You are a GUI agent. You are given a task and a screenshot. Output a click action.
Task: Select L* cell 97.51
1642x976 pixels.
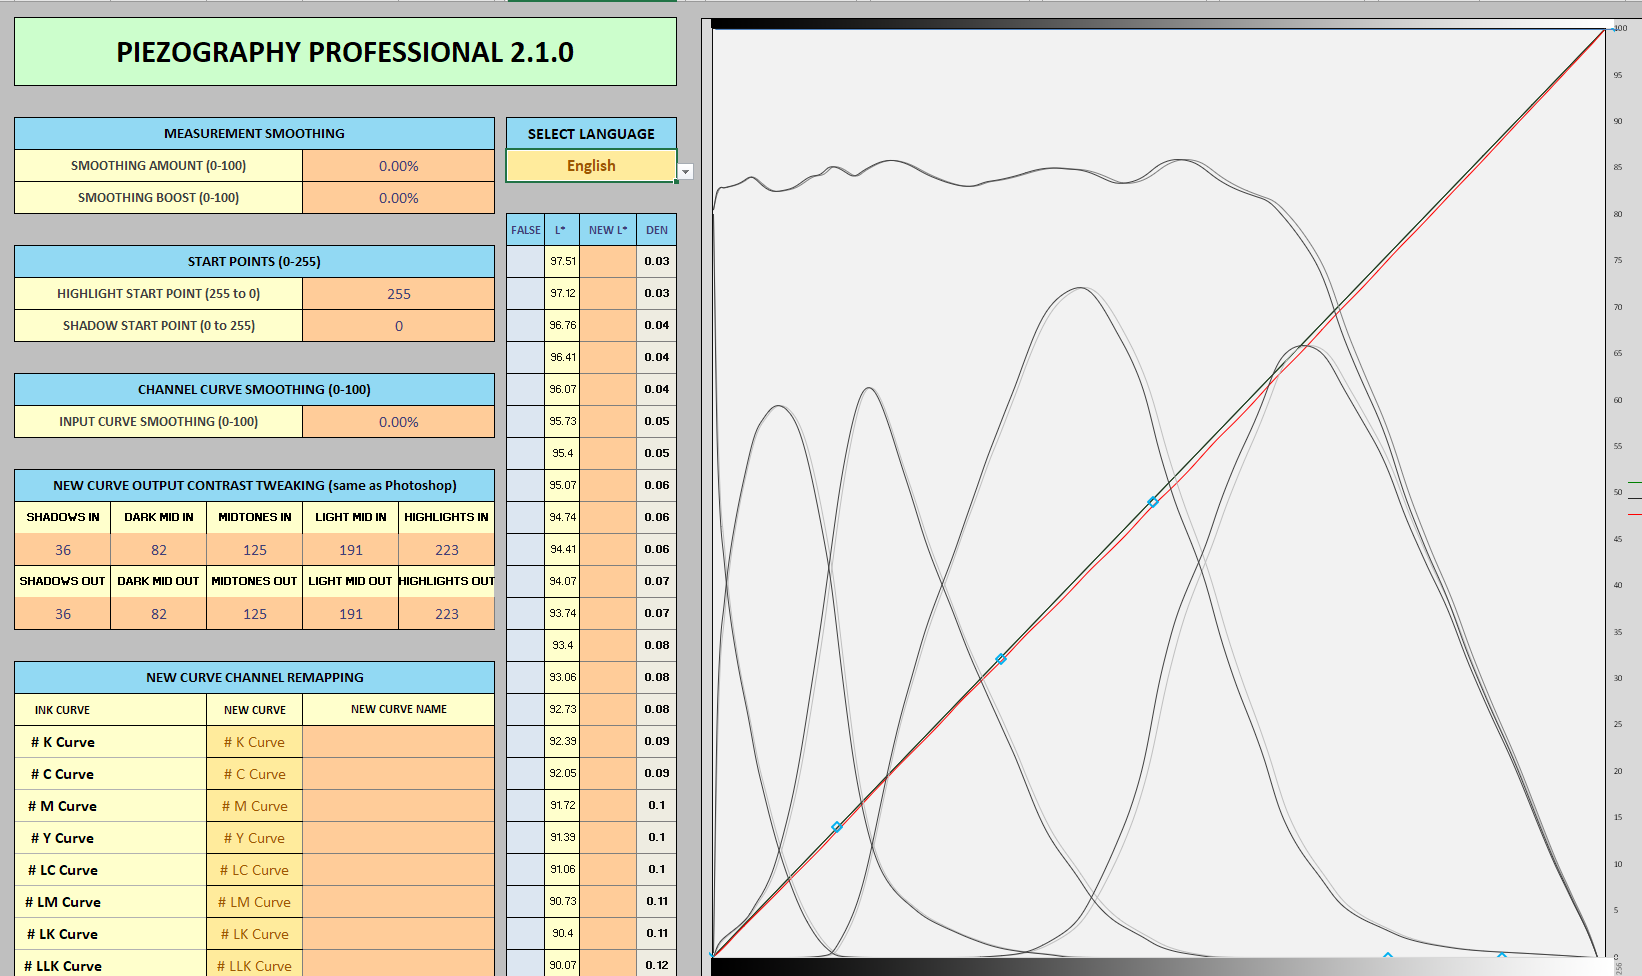[x=562, y=262]
